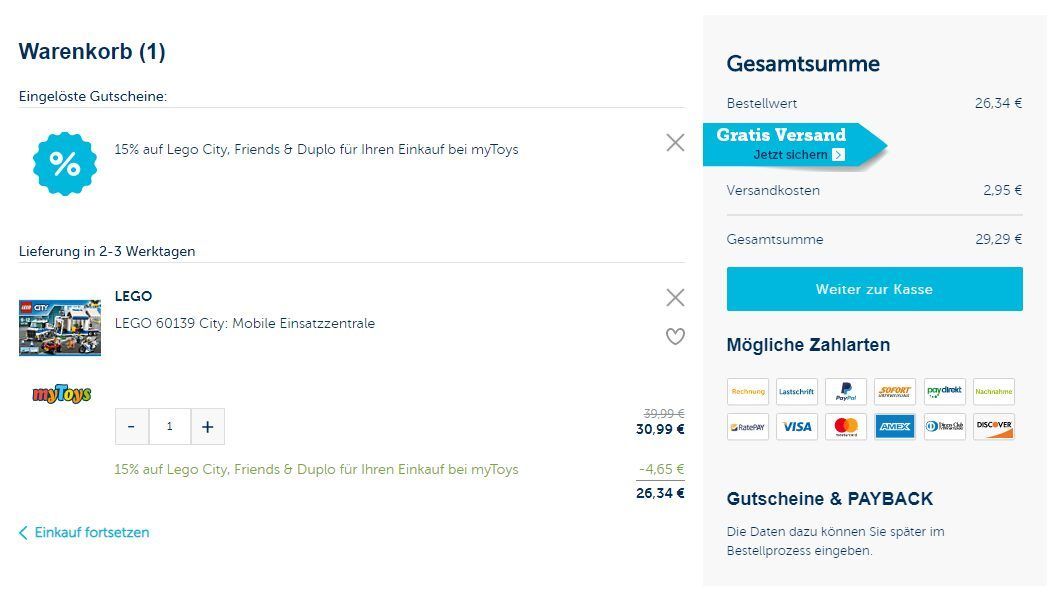Image resolution: width=1054 pixels, height=596 pixels.
Task: Add LEGO item to wishlist heart
Action: [x=675, y=337]
